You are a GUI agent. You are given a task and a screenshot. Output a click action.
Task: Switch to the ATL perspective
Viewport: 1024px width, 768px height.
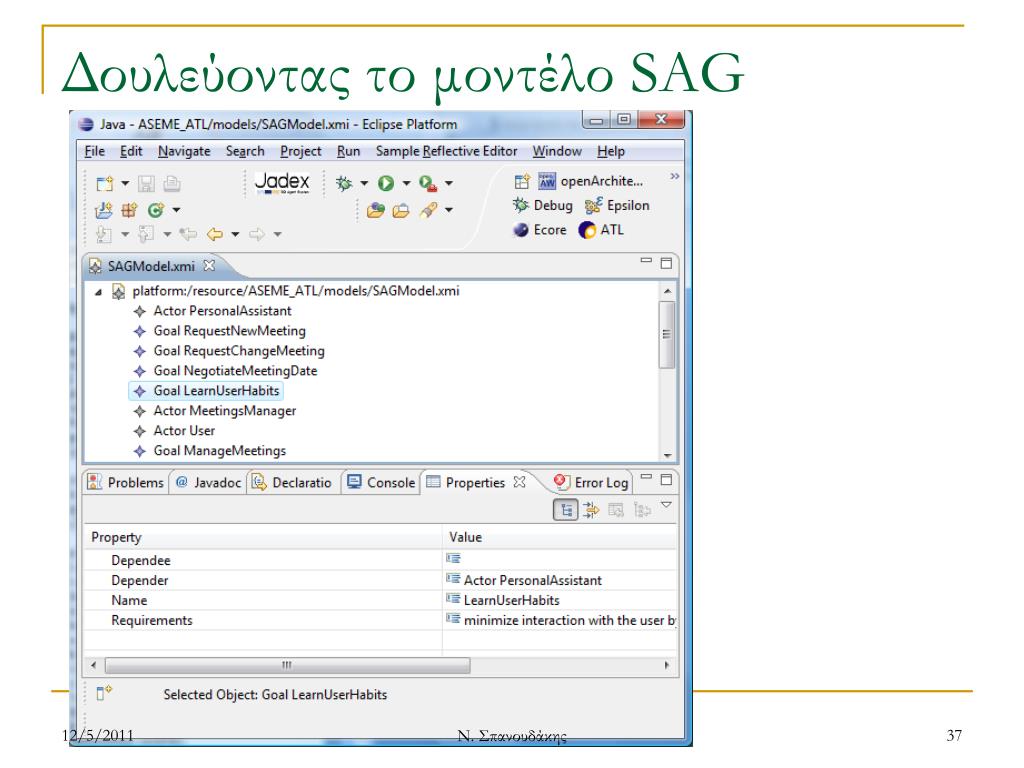(601, 230)
